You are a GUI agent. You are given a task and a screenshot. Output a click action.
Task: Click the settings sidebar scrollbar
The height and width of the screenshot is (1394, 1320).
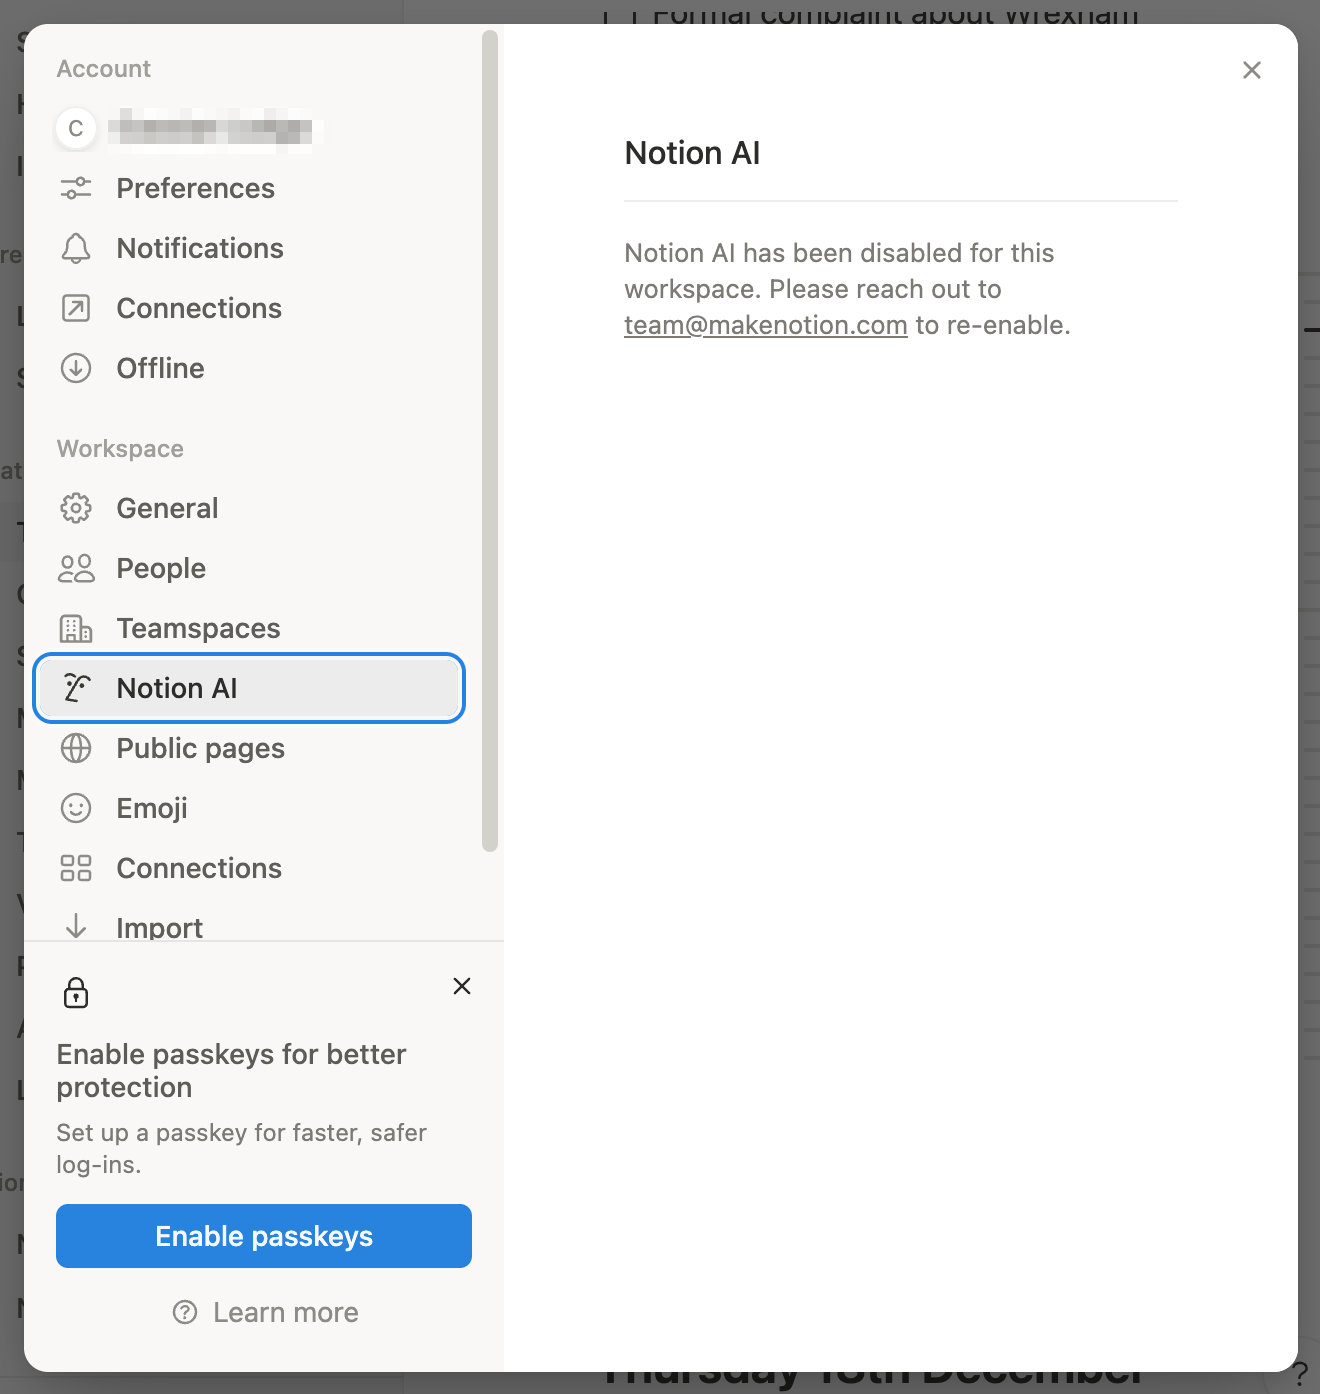click(489, 440)
